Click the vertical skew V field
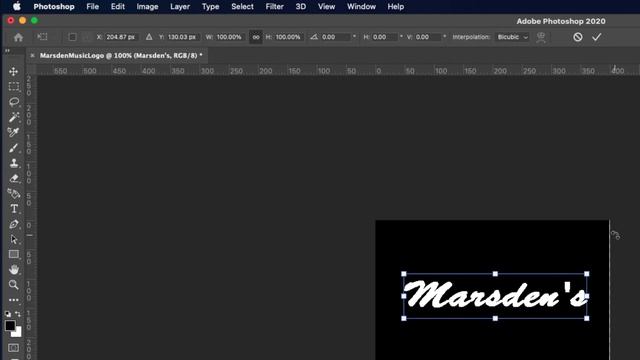This screenshot has height=360, width=640. point(428,37)
